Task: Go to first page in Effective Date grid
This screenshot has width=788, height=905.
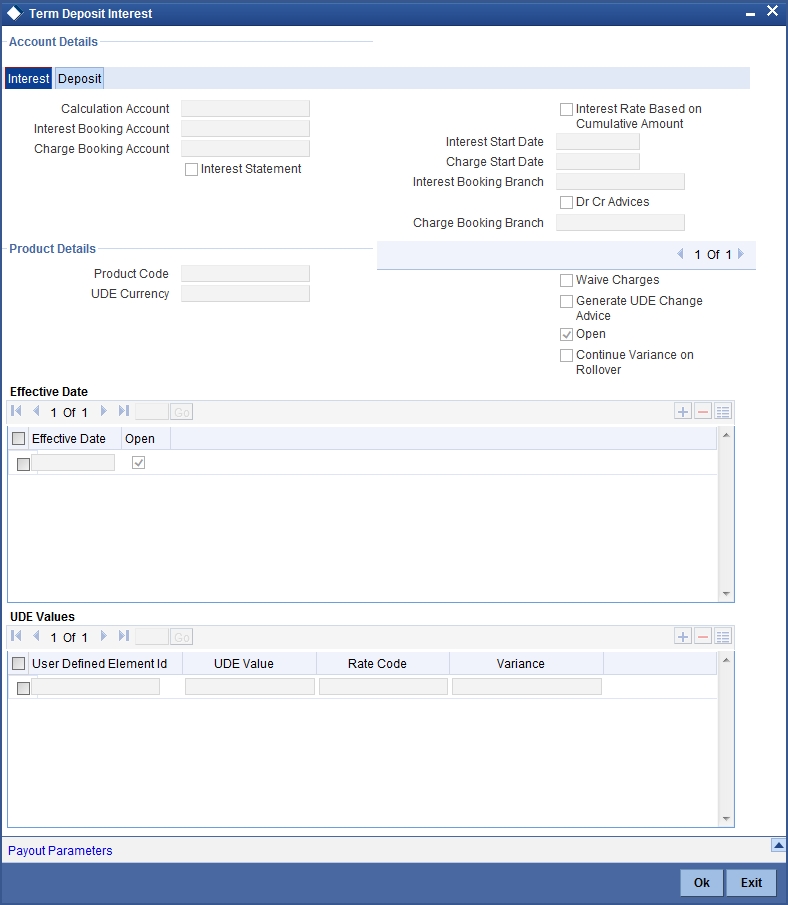Action: pyautogui.click(x=16, y=411)
